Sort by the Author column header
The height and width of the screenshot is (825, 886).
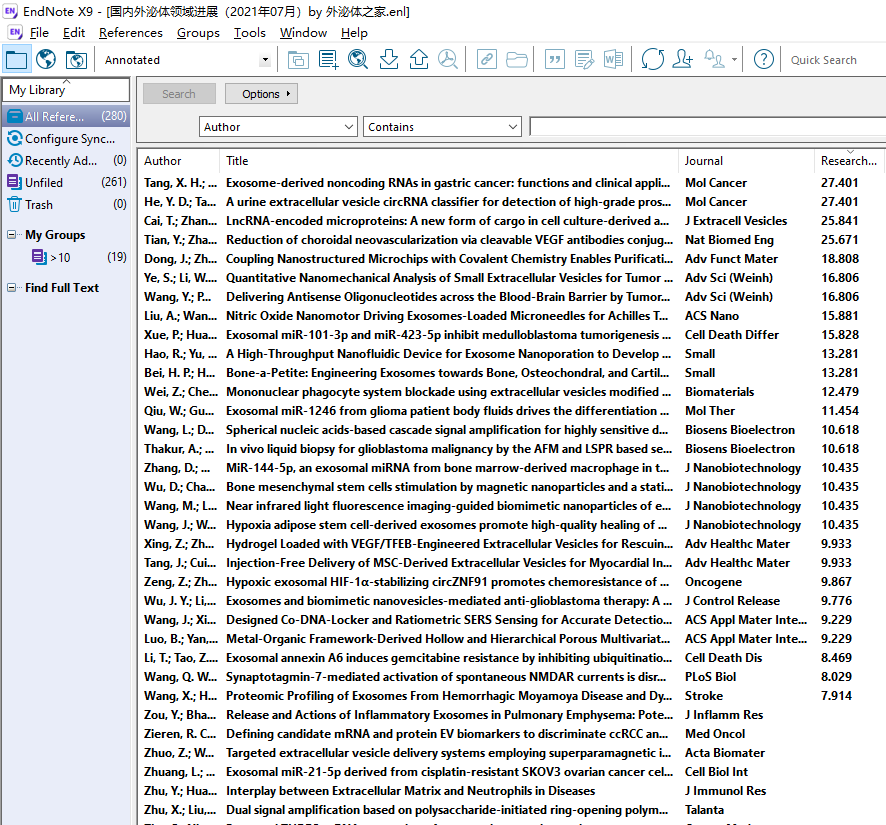[x=179, y=160]
